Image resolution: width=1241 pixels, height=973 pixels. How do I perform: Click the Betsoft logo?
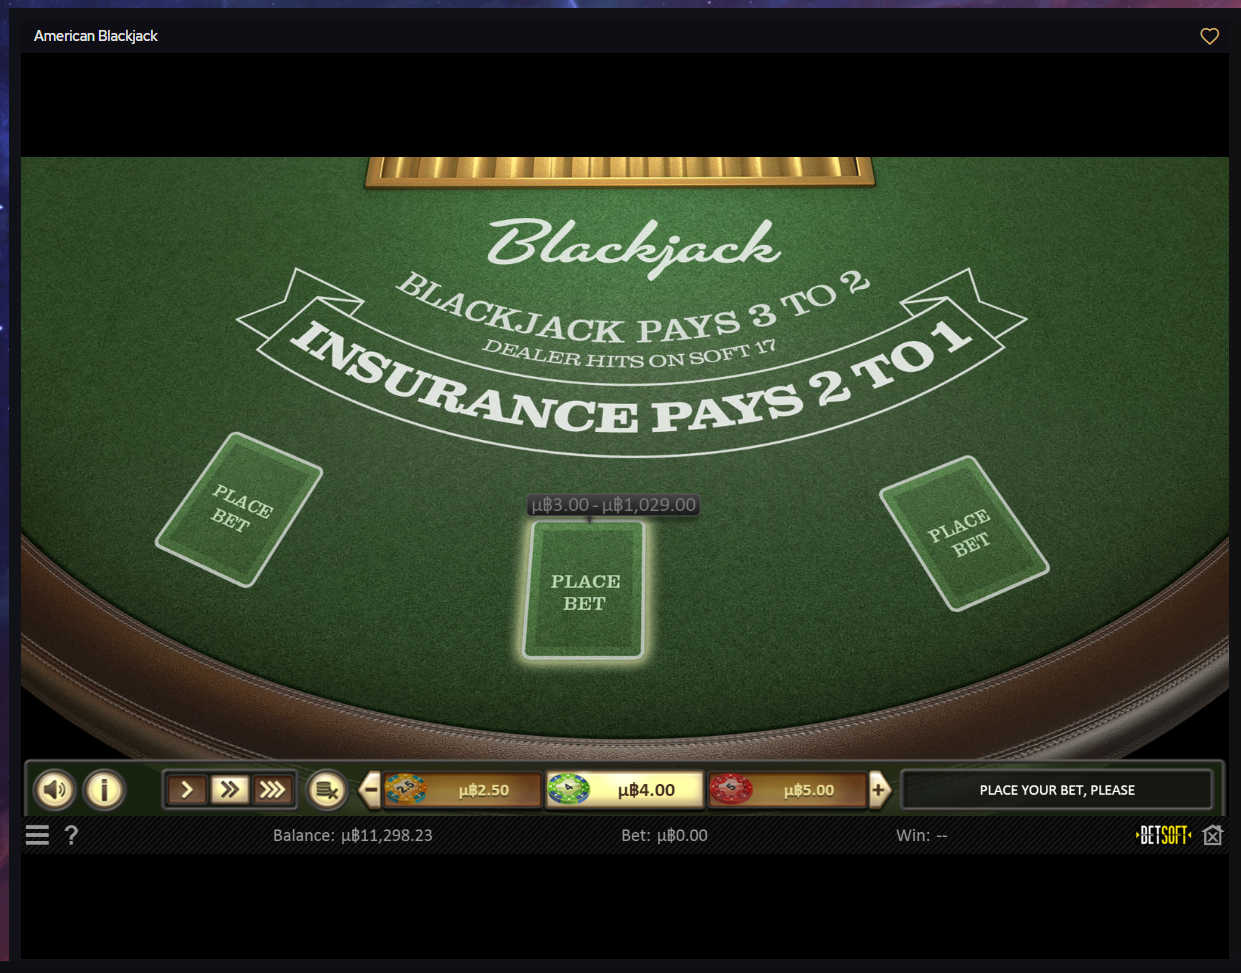click(1164, 835)
